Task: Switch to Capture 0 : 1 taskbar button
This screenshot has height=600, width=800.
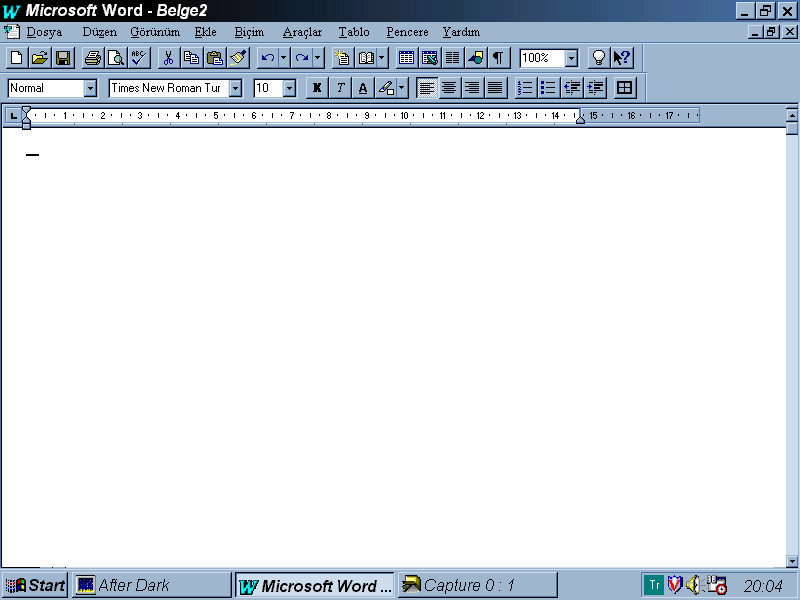Action: coord(478,585)
